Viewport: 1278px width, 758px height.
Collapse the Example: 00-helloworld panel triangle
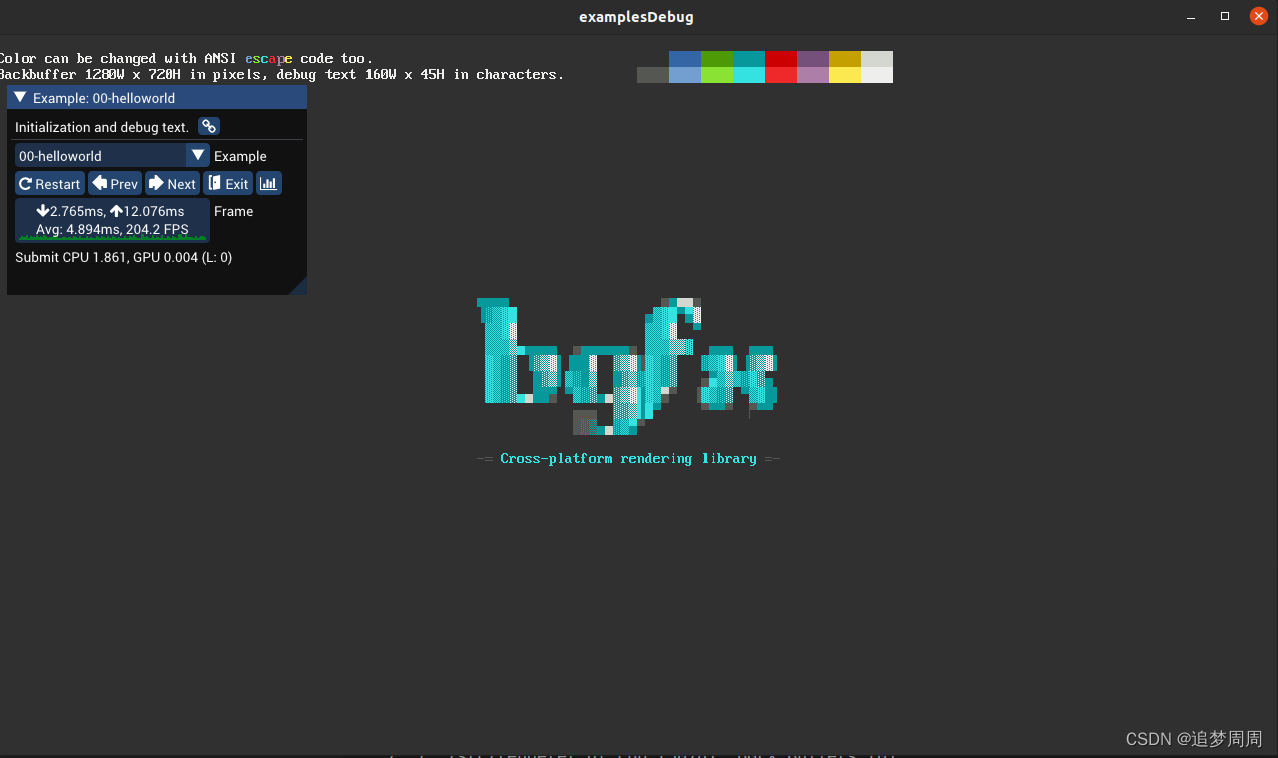(x=20, y=98)
